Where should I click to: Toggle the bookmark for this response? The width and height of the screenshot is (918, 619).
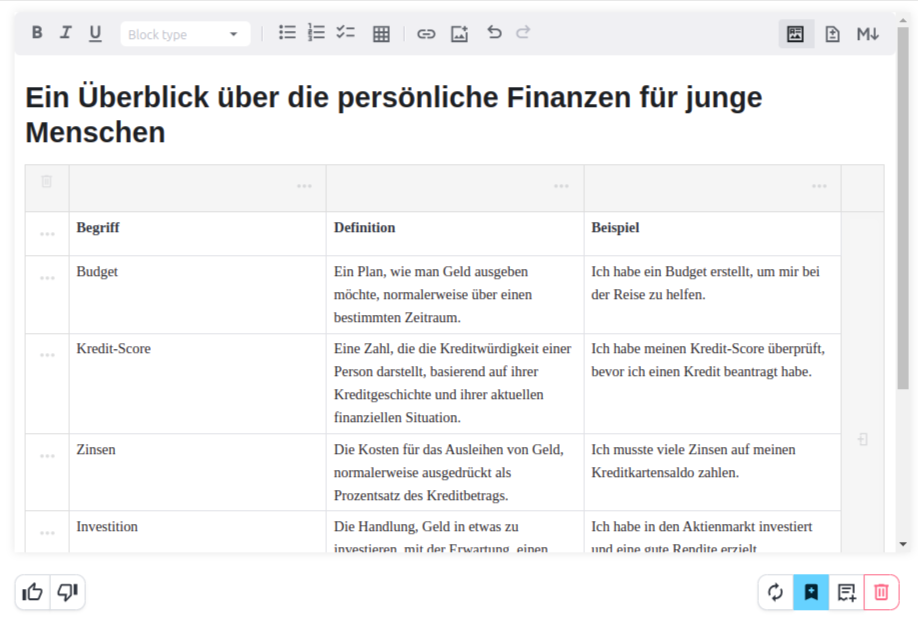(811, 592)
